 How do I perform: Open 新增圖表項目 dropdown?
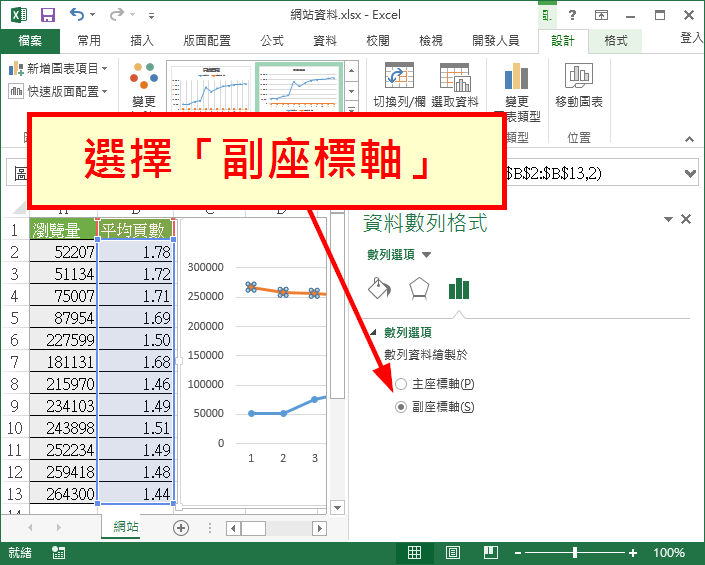point(58,69)
